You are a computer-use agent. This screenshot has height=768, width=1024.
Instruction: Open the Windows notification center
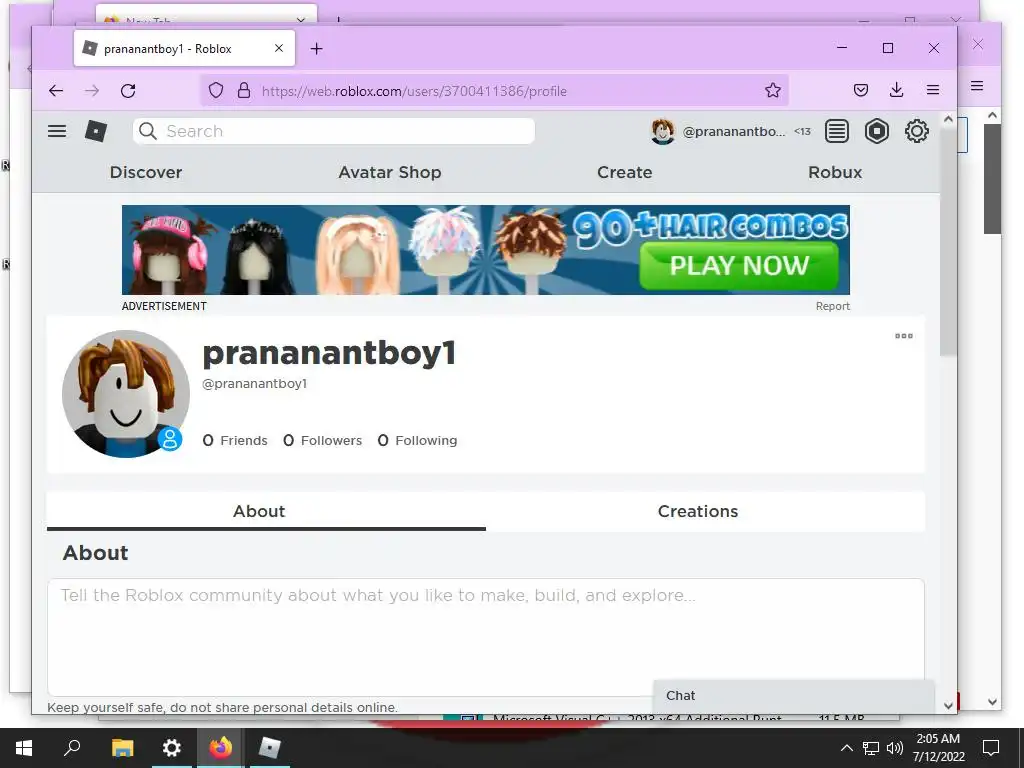(991, 748)
